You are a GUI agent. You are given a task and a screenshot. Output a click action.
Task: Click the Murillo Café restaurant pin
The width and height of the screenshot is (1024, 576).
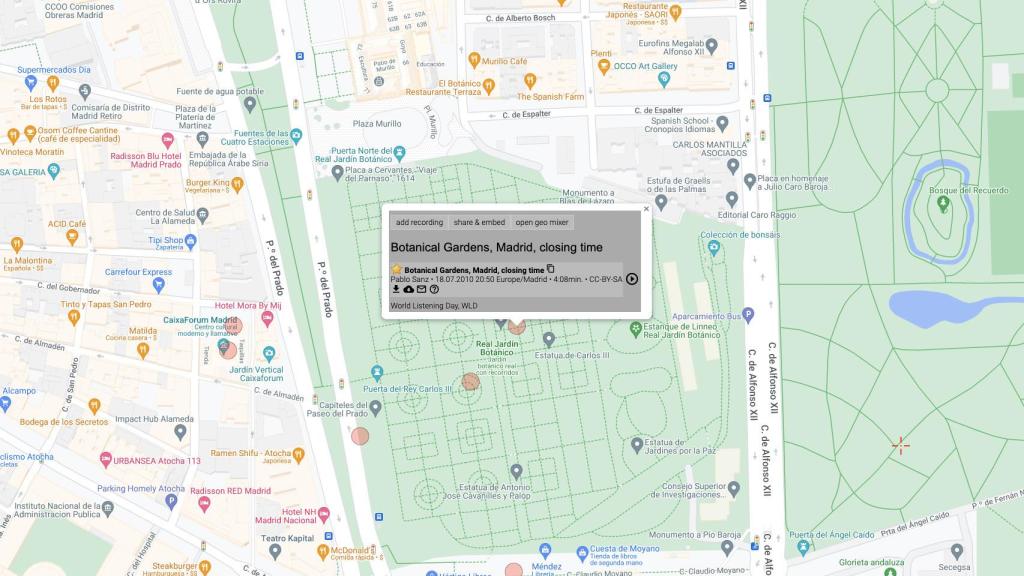(x=475, y=60)
